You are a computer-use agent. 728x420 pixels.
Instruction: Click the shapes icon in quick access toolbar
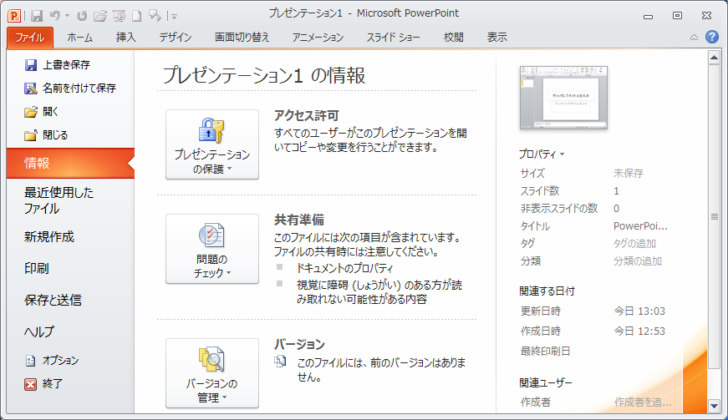(x=155, y=16)
